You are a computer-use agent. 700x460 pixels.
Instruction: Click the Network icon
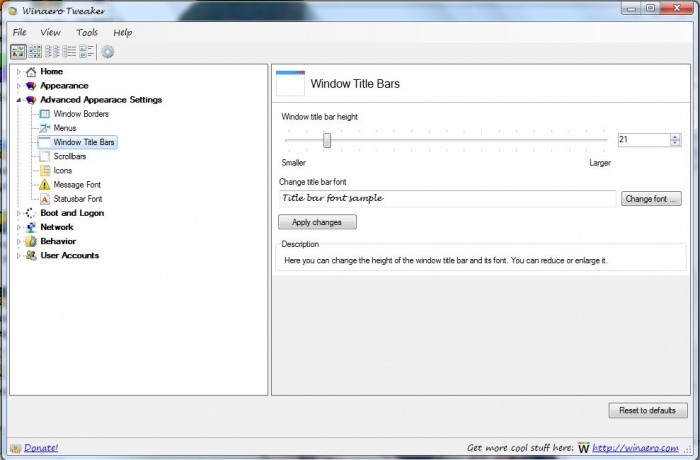(x=31, y=227)
